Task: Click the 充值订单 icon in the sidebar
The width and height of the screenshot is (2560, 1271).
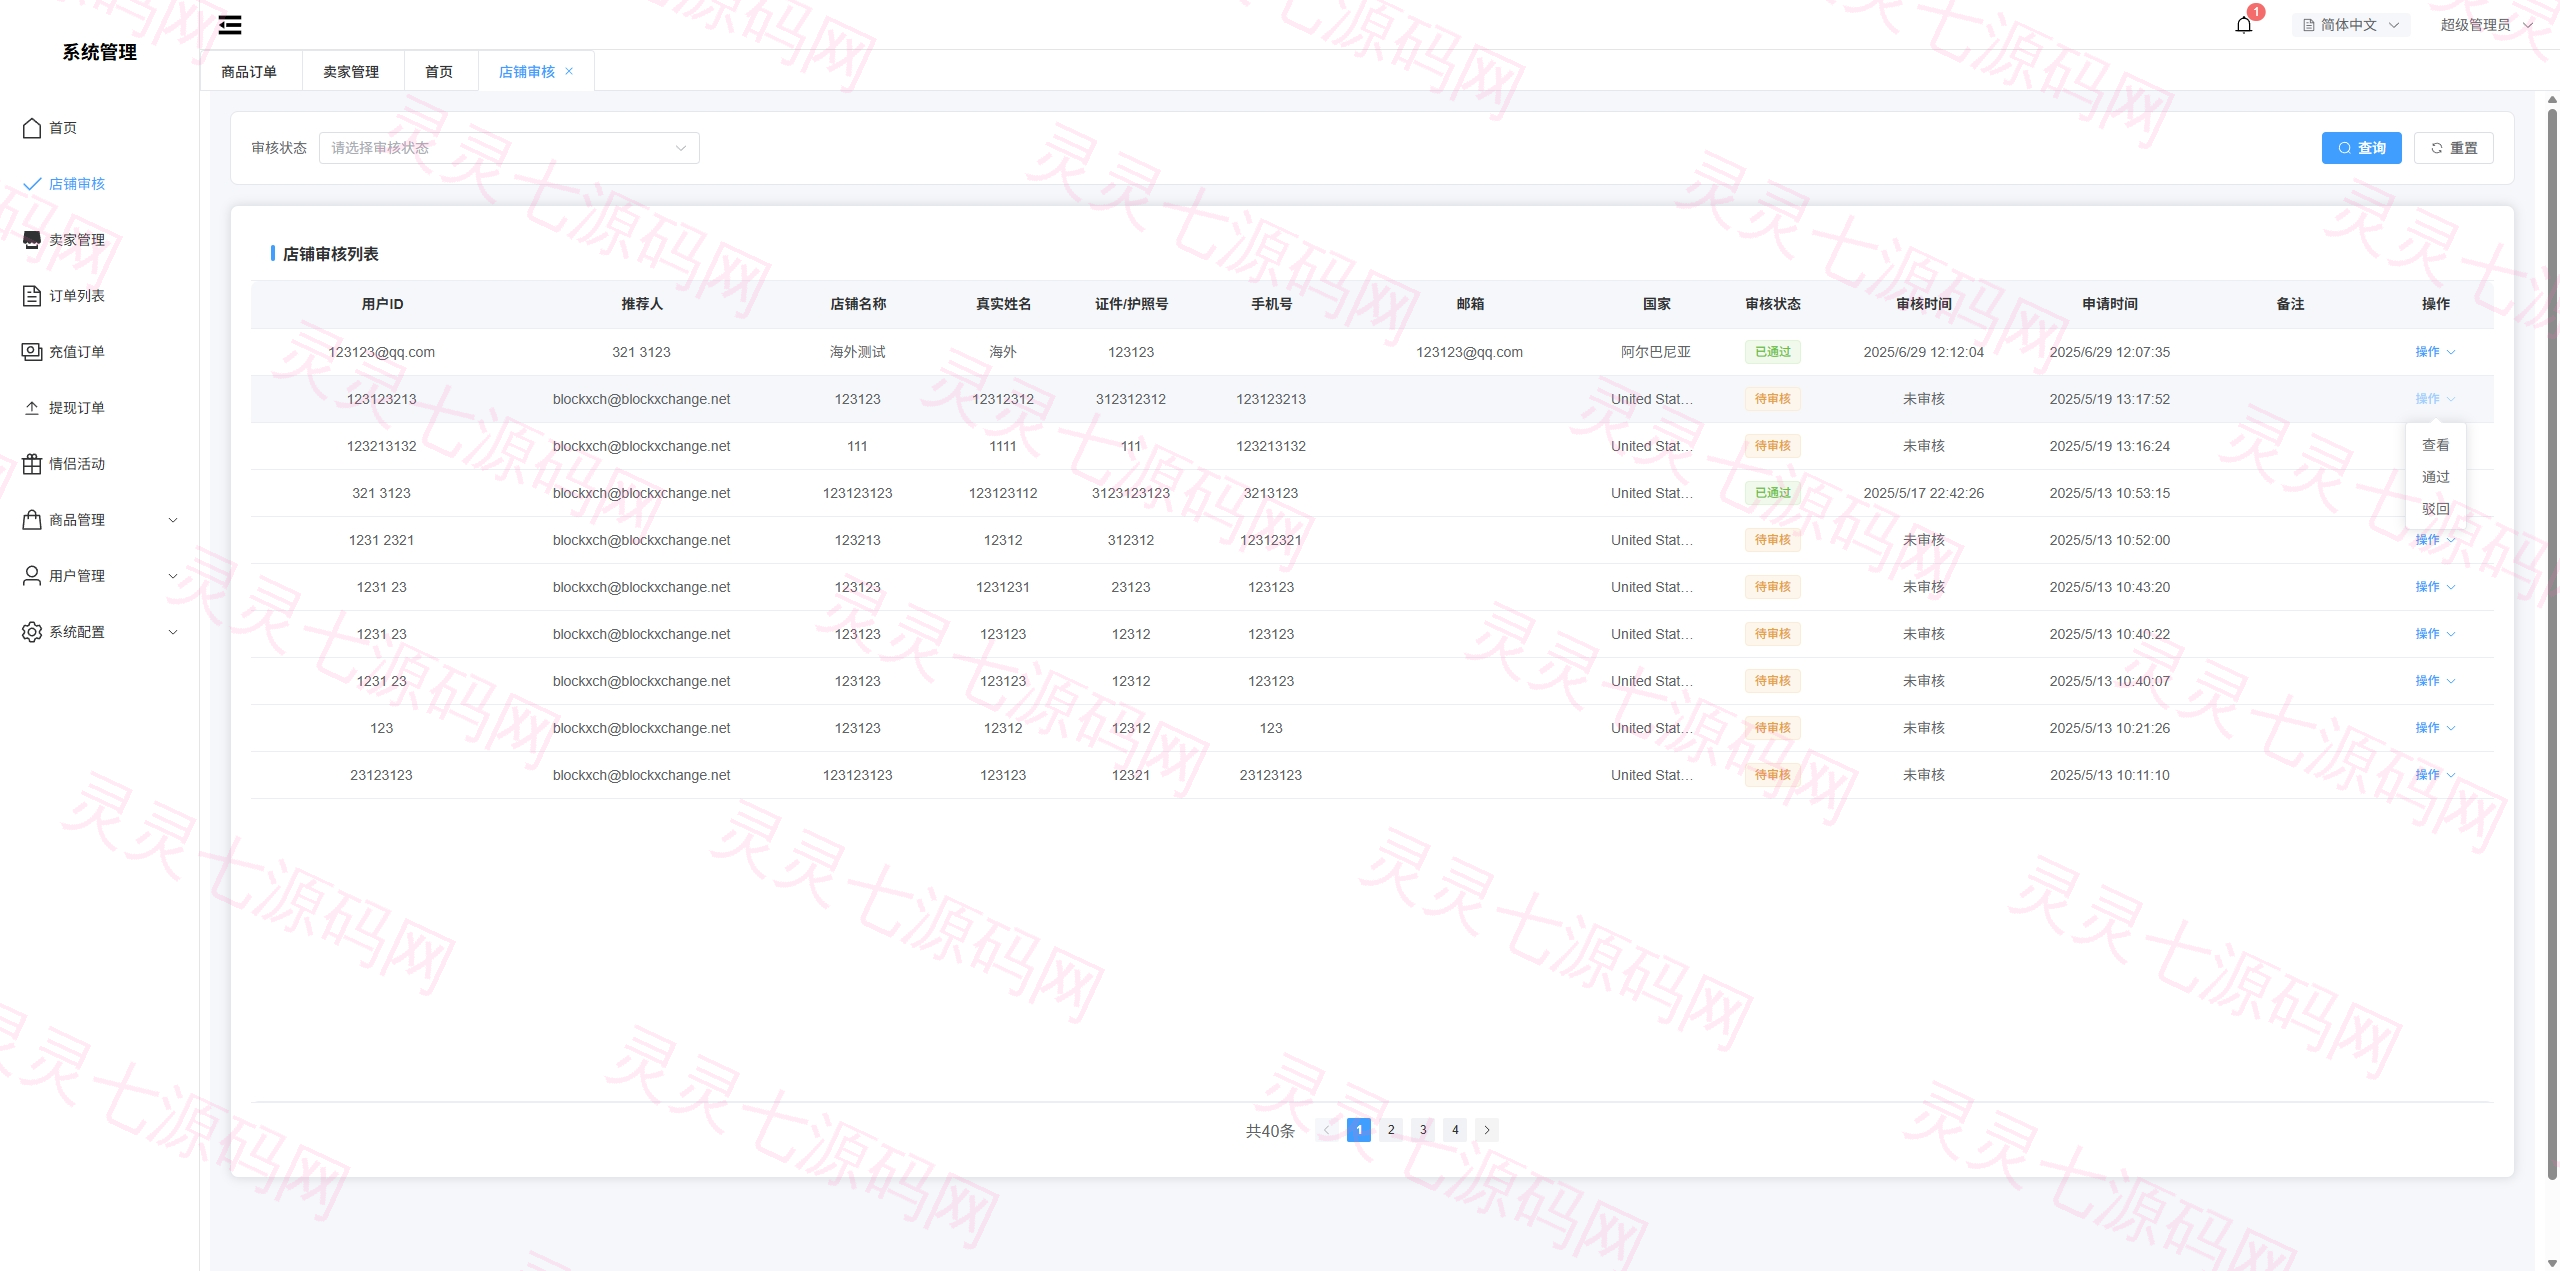Action: [x=32, y=352]
